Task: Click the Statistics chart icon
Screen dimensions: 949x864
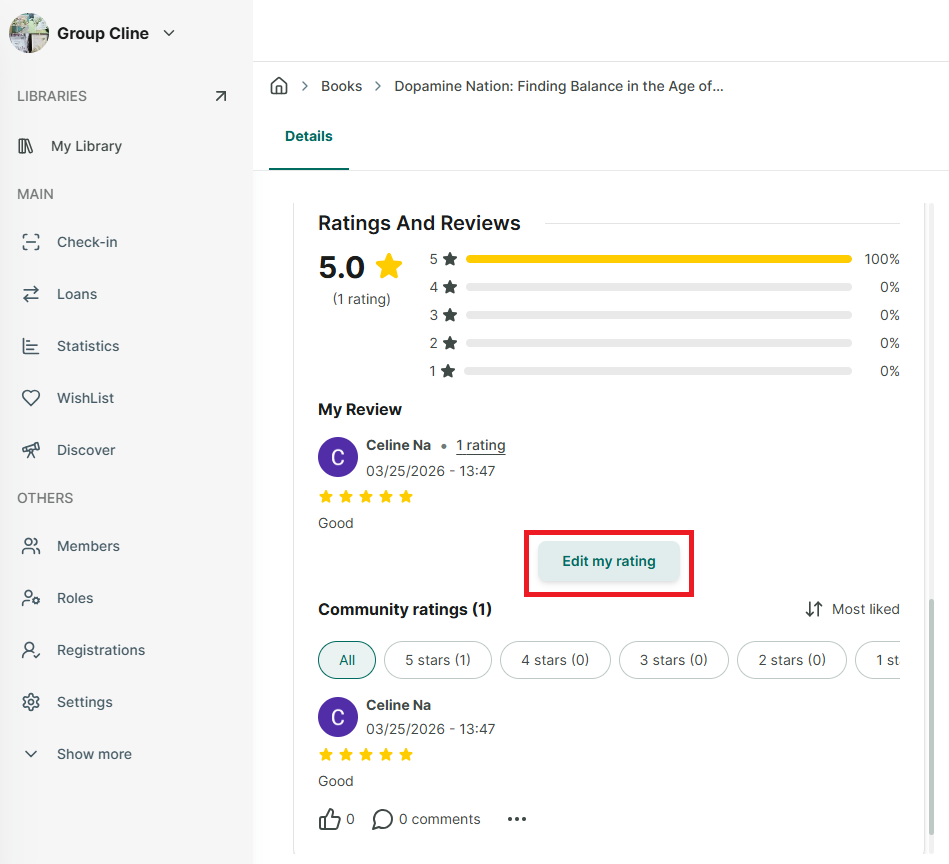Action: pos(31,346)
